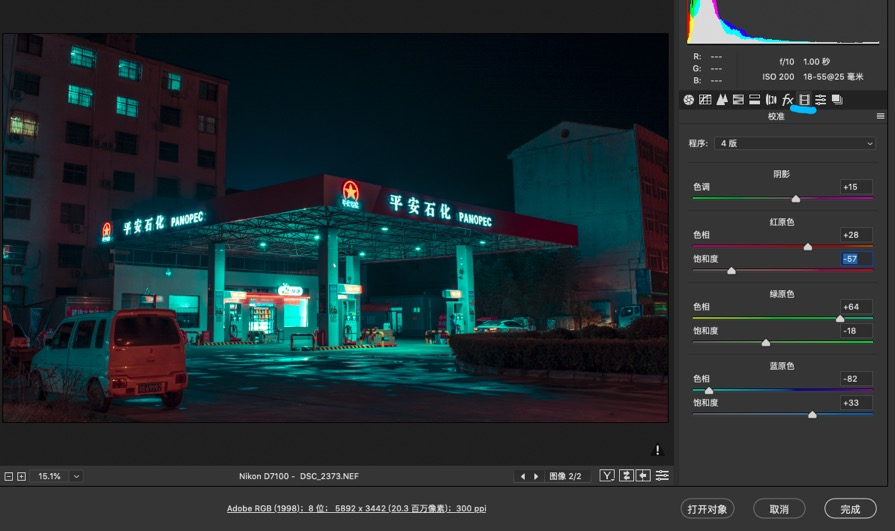895x531 pixels.
Task: Open the Detail panel tab (mountains icon)
Action: [x=721, y=100]
